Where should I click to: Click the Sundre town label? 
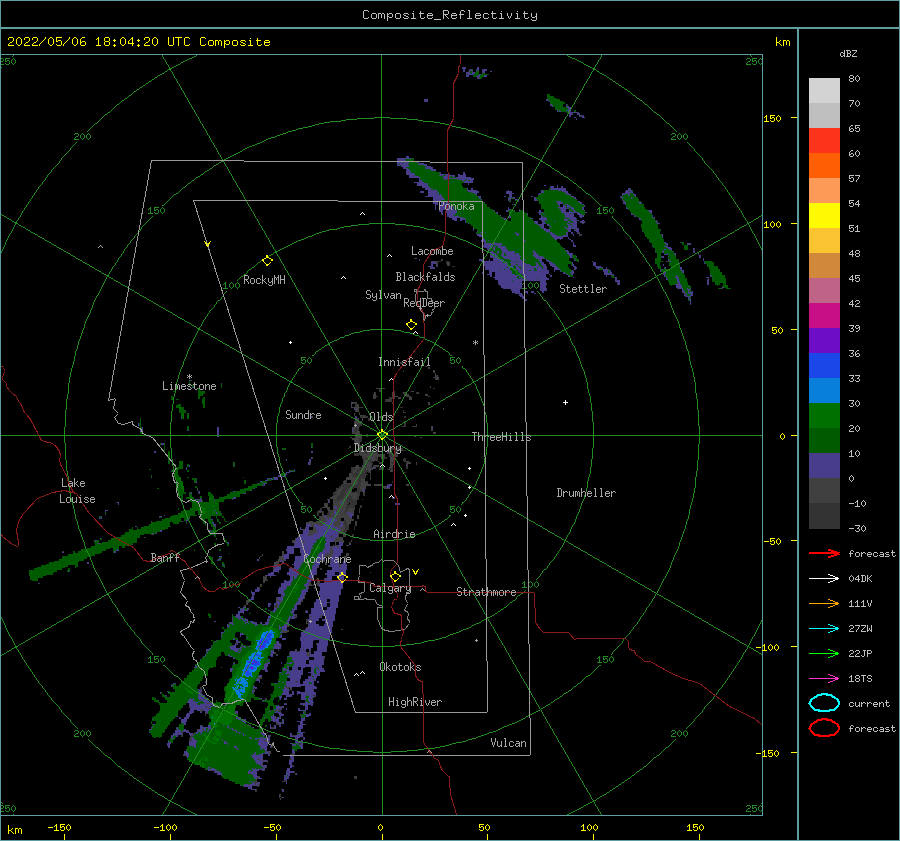click(303, 414)
